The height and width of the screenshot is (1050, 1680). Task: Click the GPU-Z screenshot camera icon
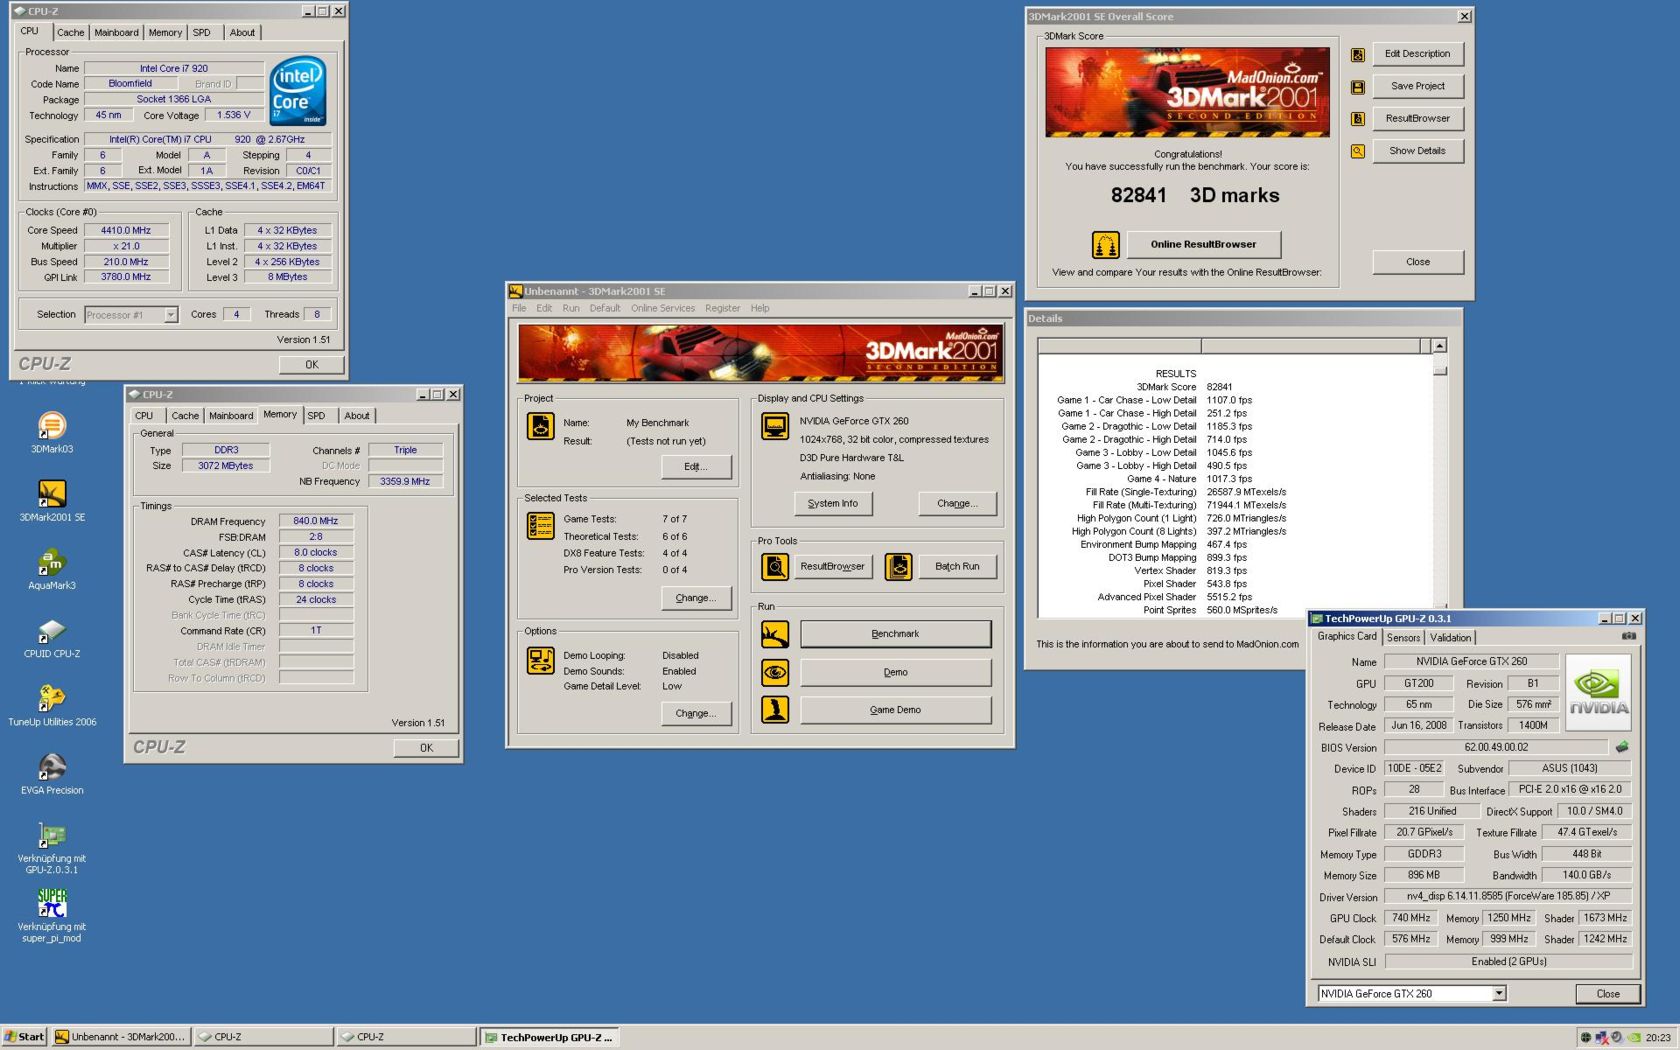click(x=1628, y=636)
